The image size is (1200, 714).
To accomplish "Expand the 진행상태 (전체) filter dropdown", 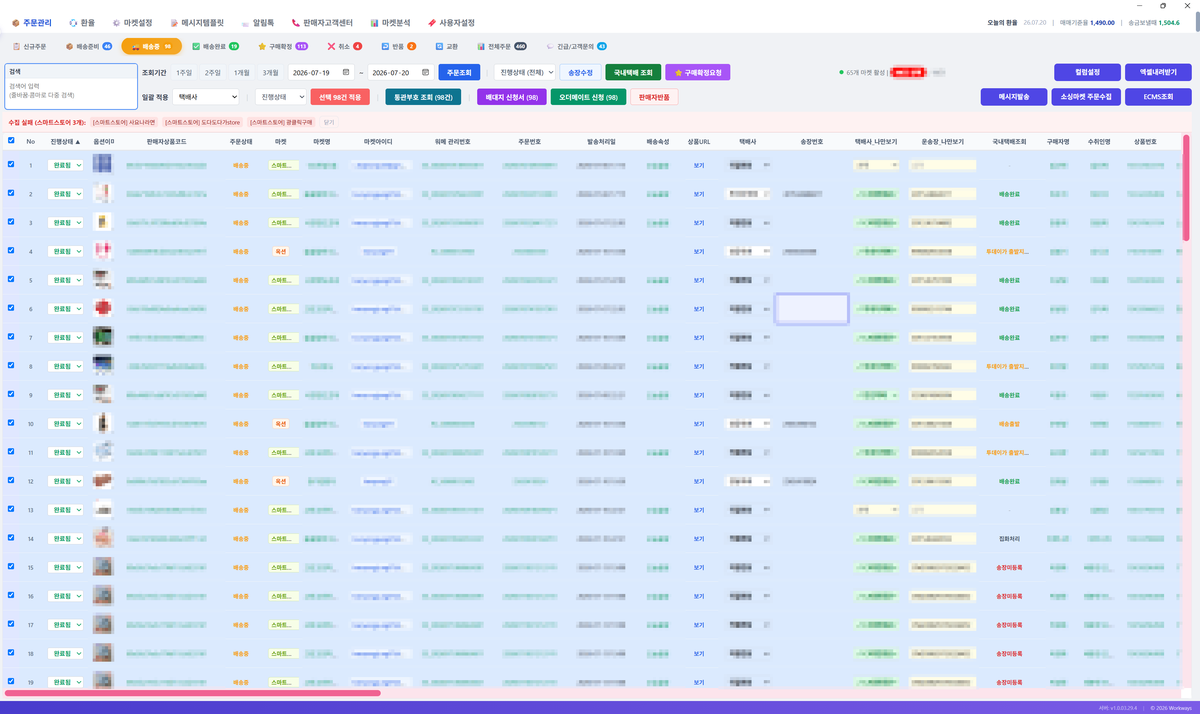I will [x=524, y=72].
